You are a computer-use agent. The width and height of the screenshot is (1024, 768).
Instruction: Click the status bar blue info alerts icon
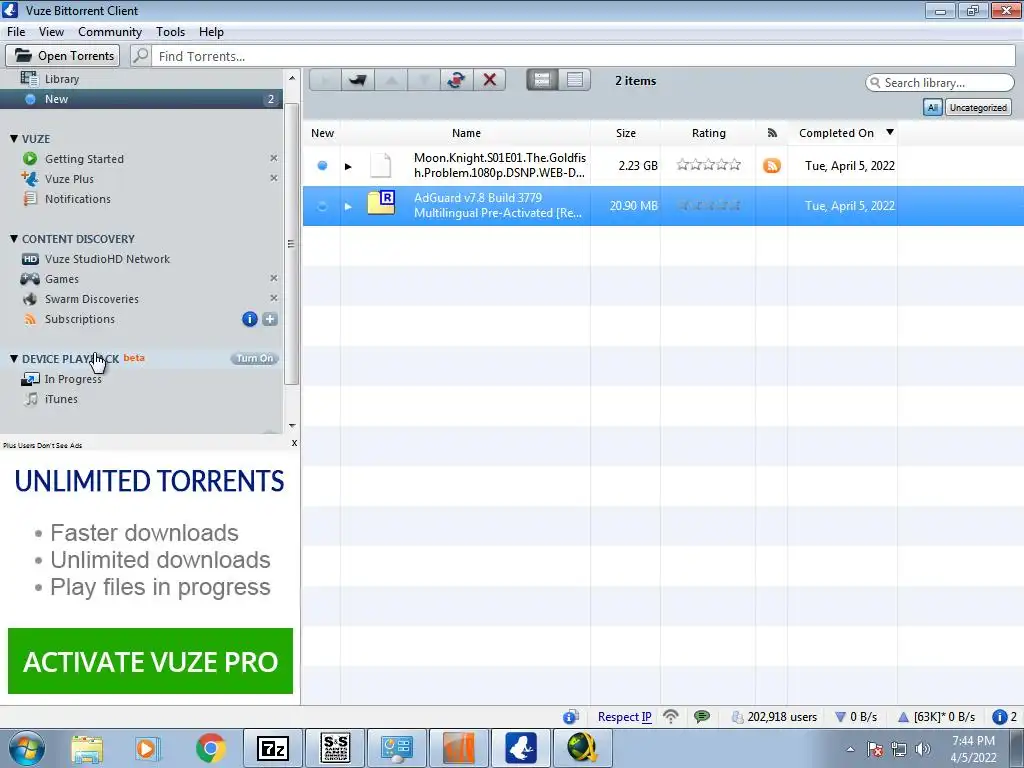point(999,716)
